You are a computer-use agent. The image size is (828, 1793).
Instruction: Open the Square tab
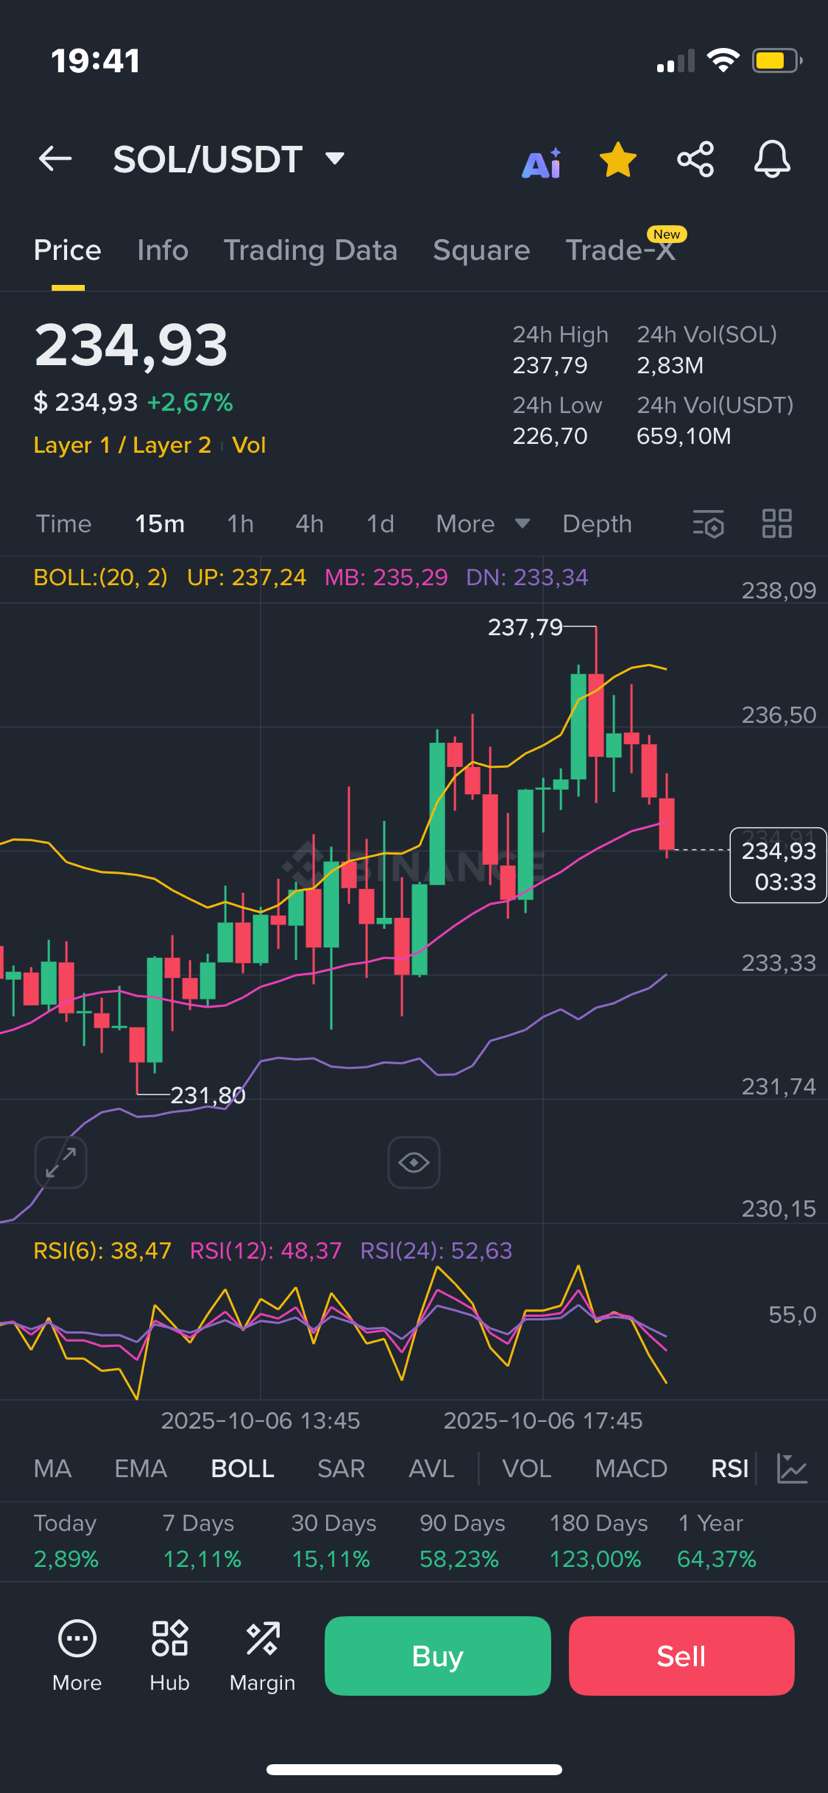[481, 250]
